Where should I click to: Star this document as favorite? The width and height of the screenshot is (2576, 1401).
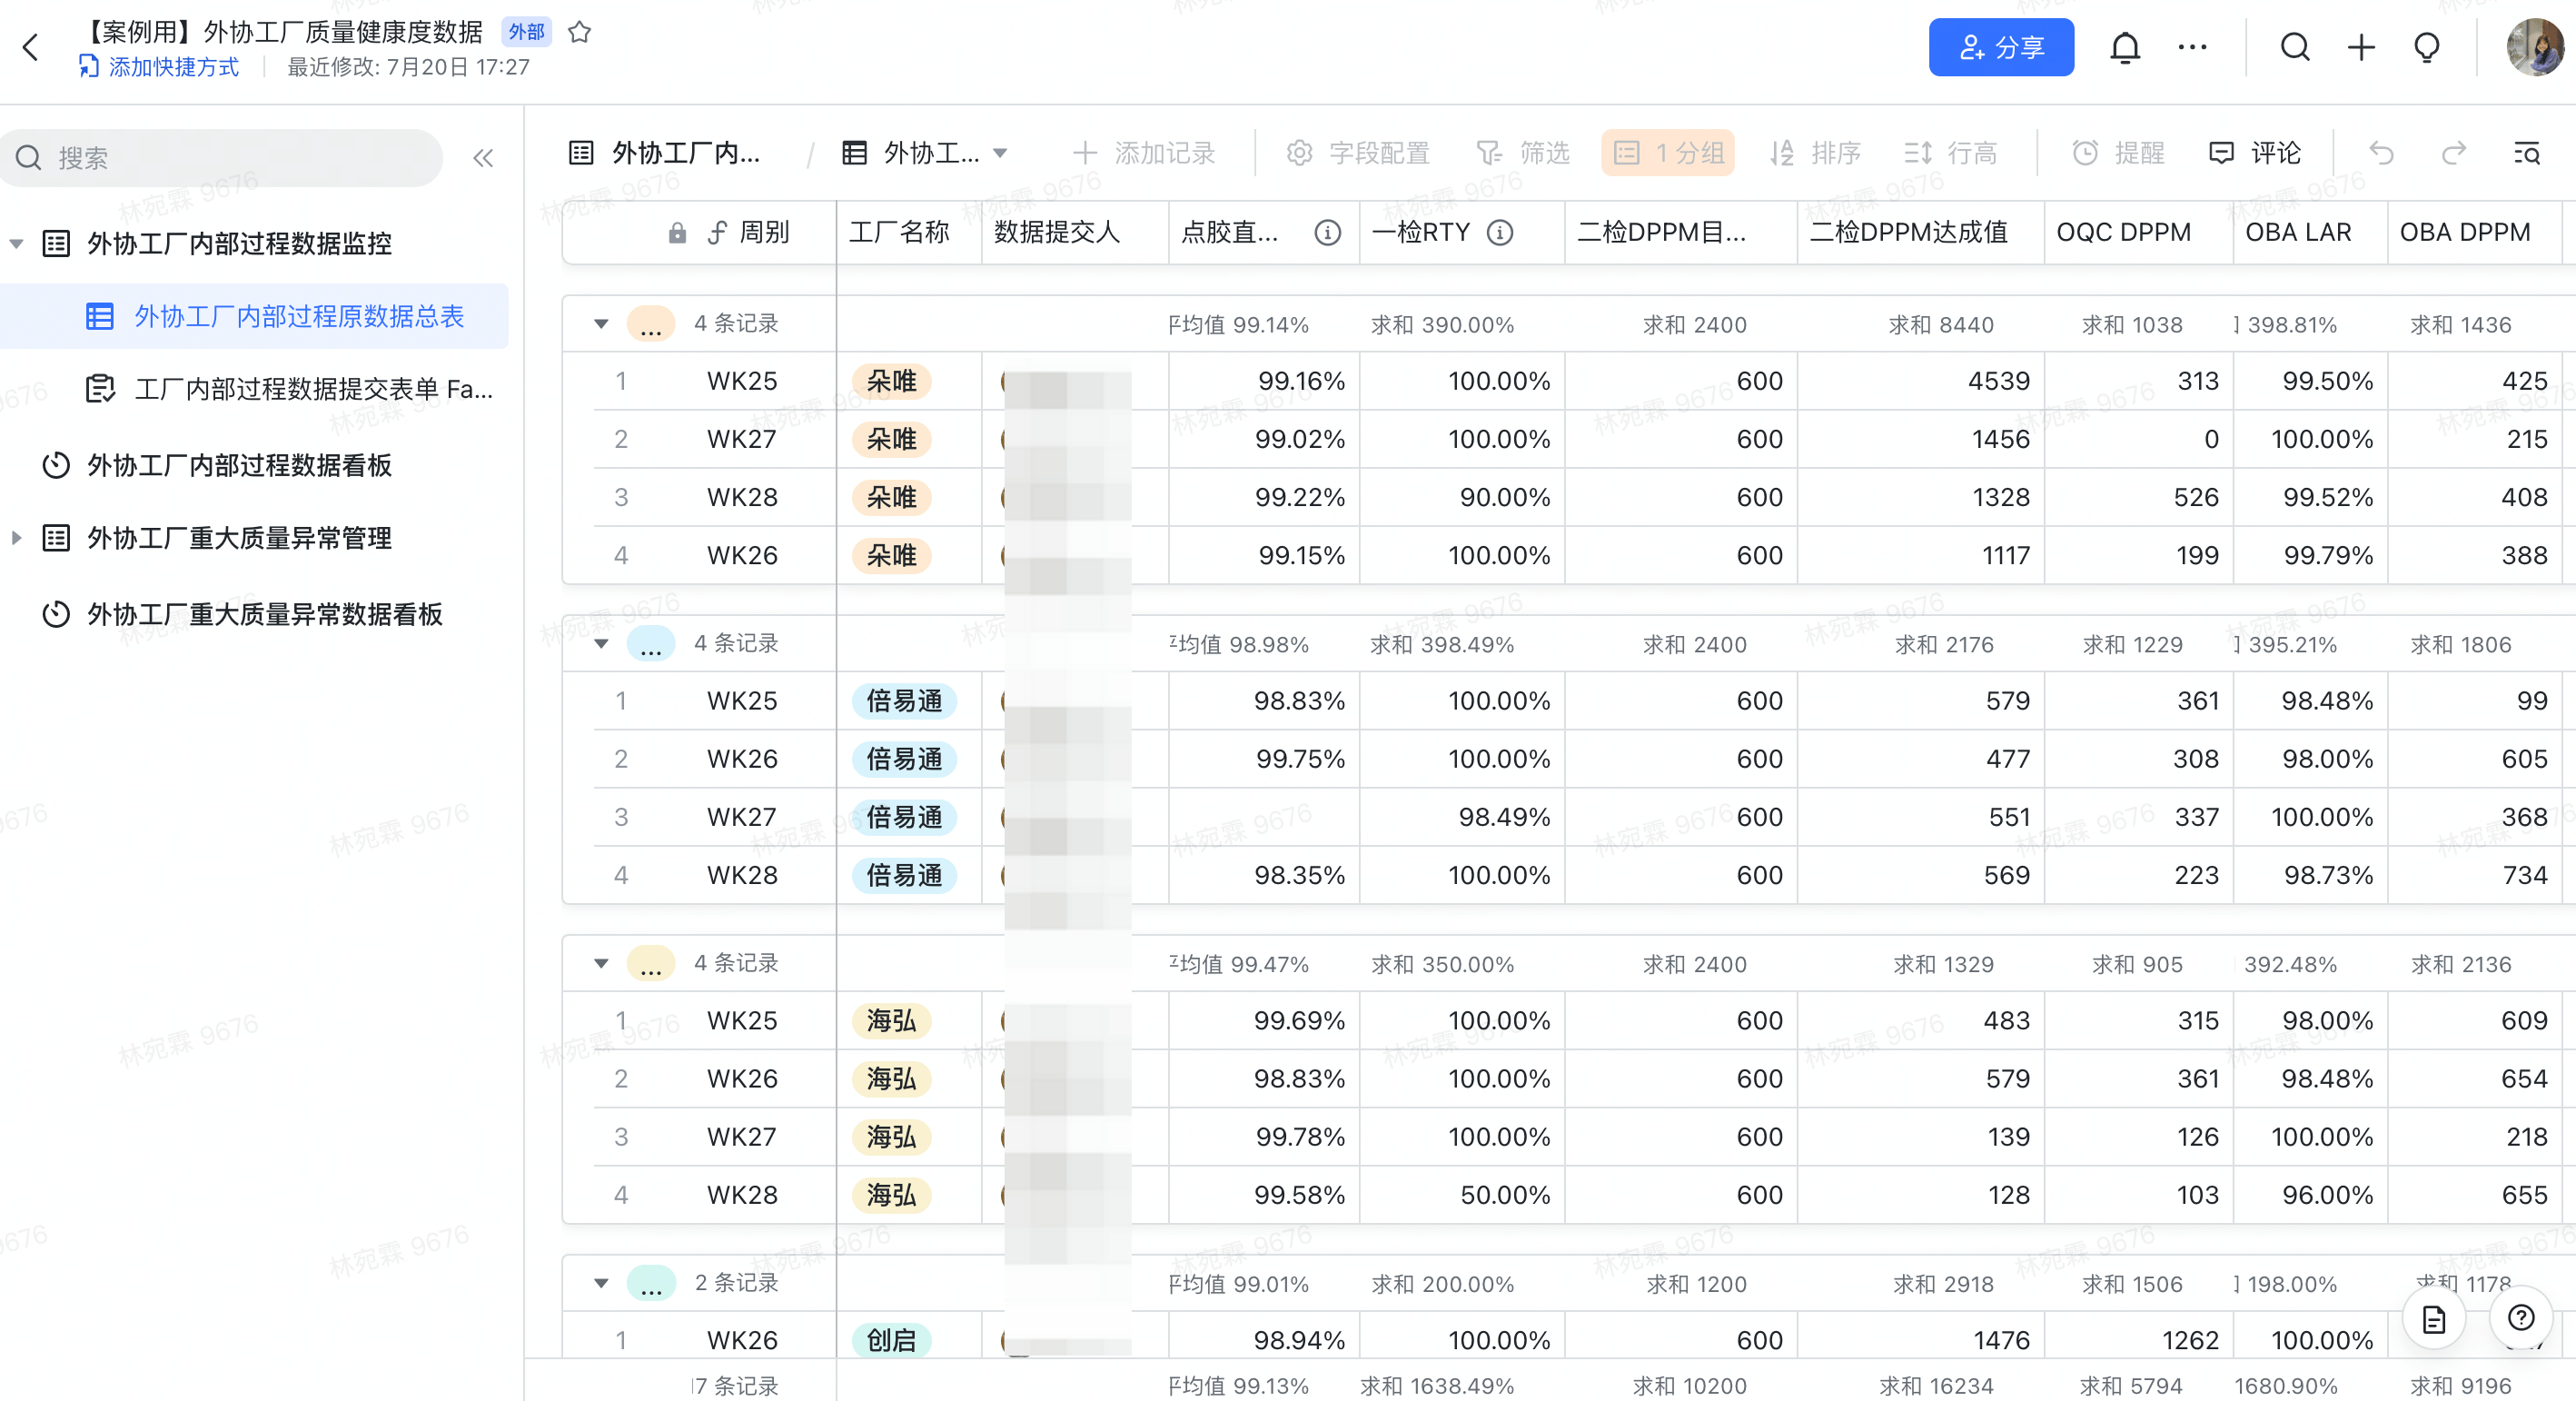pyautogui.click(x=579, y=32)
